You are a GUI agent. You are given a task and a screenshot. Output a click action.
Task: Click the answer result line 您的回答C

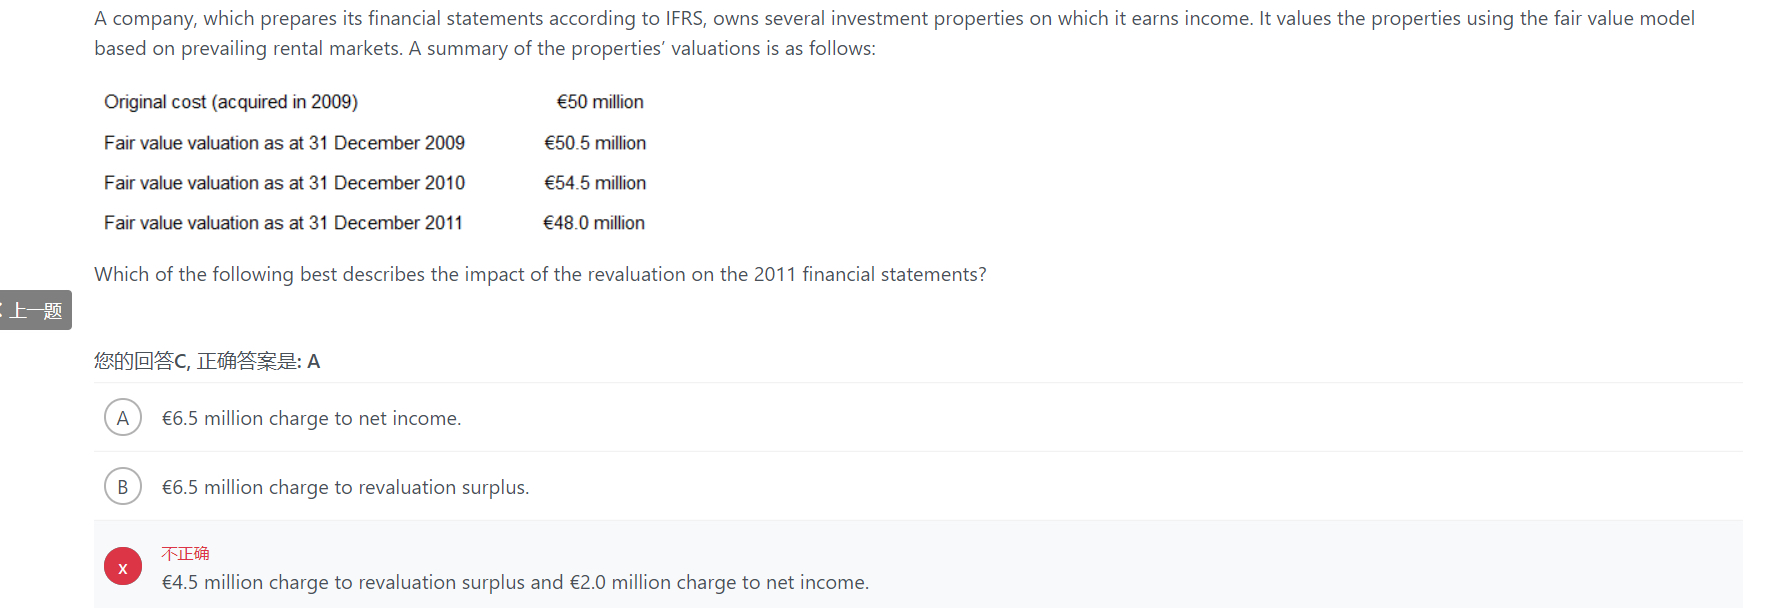pos(207,361)
